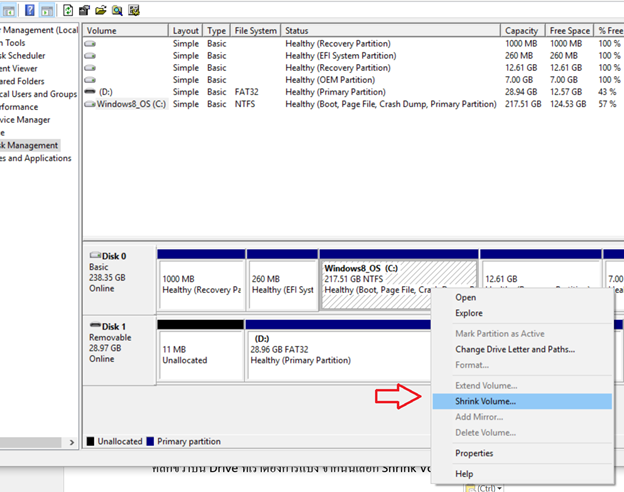Click the Show/Hide Action Pane toolbar icon
The image size is (624, 492).
(47, 11)
